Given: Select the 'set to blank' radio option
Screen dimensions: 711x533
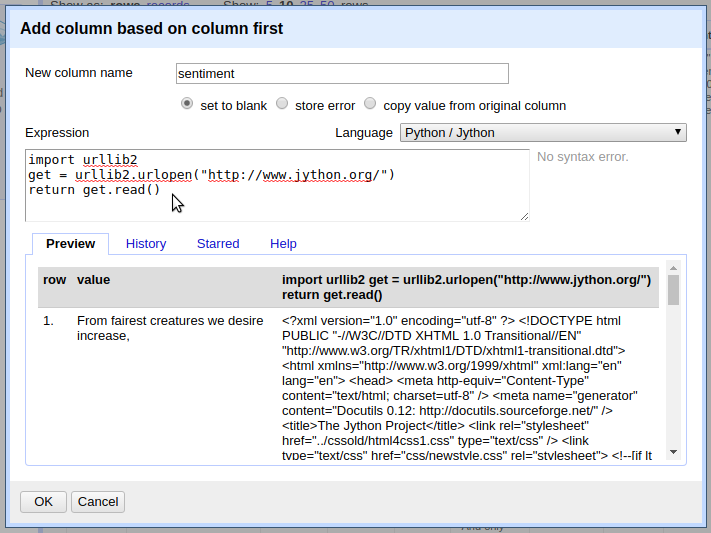Looking at the screenshot, I should (x=187, y=104).
